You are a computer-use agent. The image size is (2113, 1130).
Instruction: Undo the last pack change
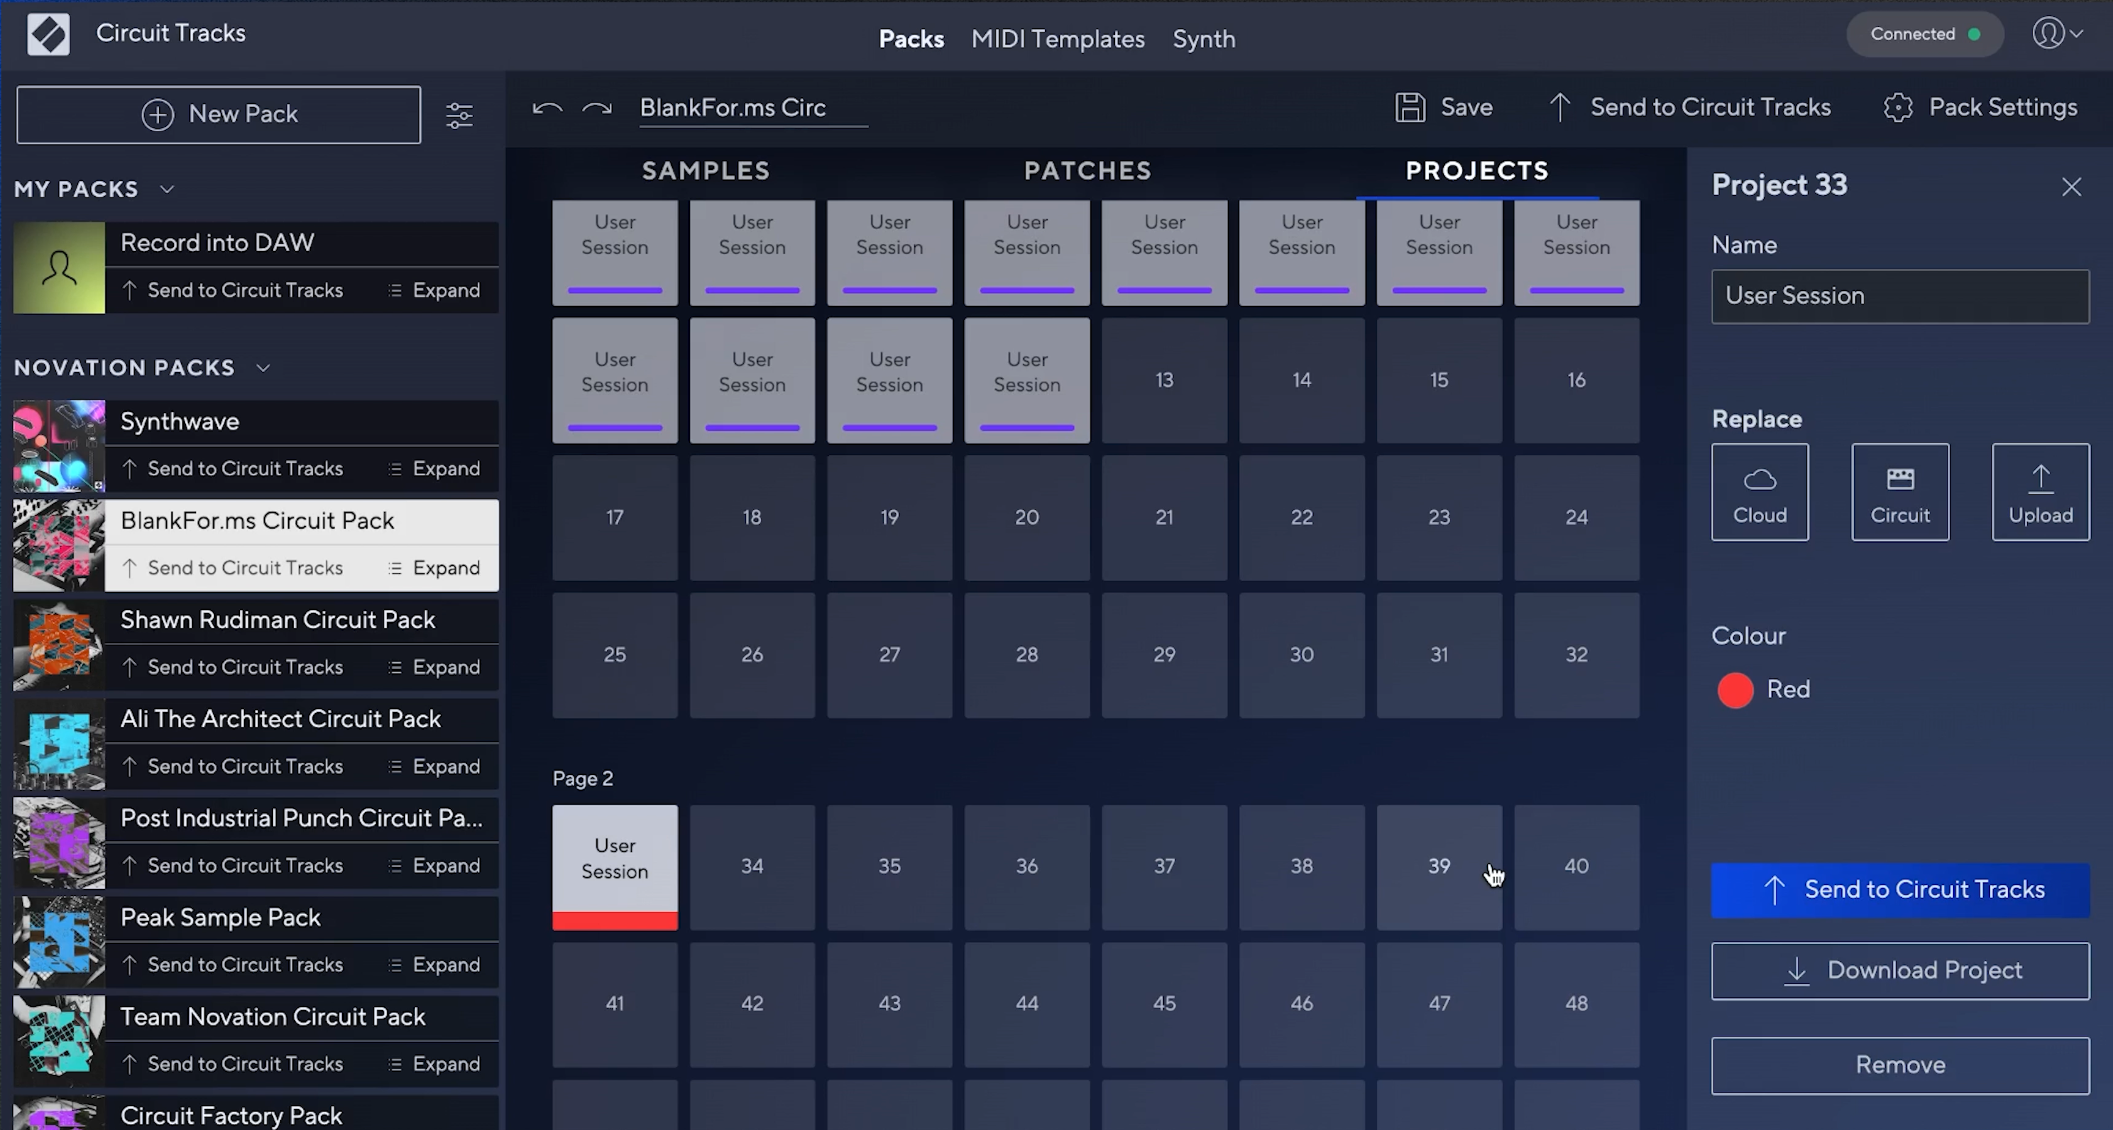pyautogui.click(x=547, y=108)
